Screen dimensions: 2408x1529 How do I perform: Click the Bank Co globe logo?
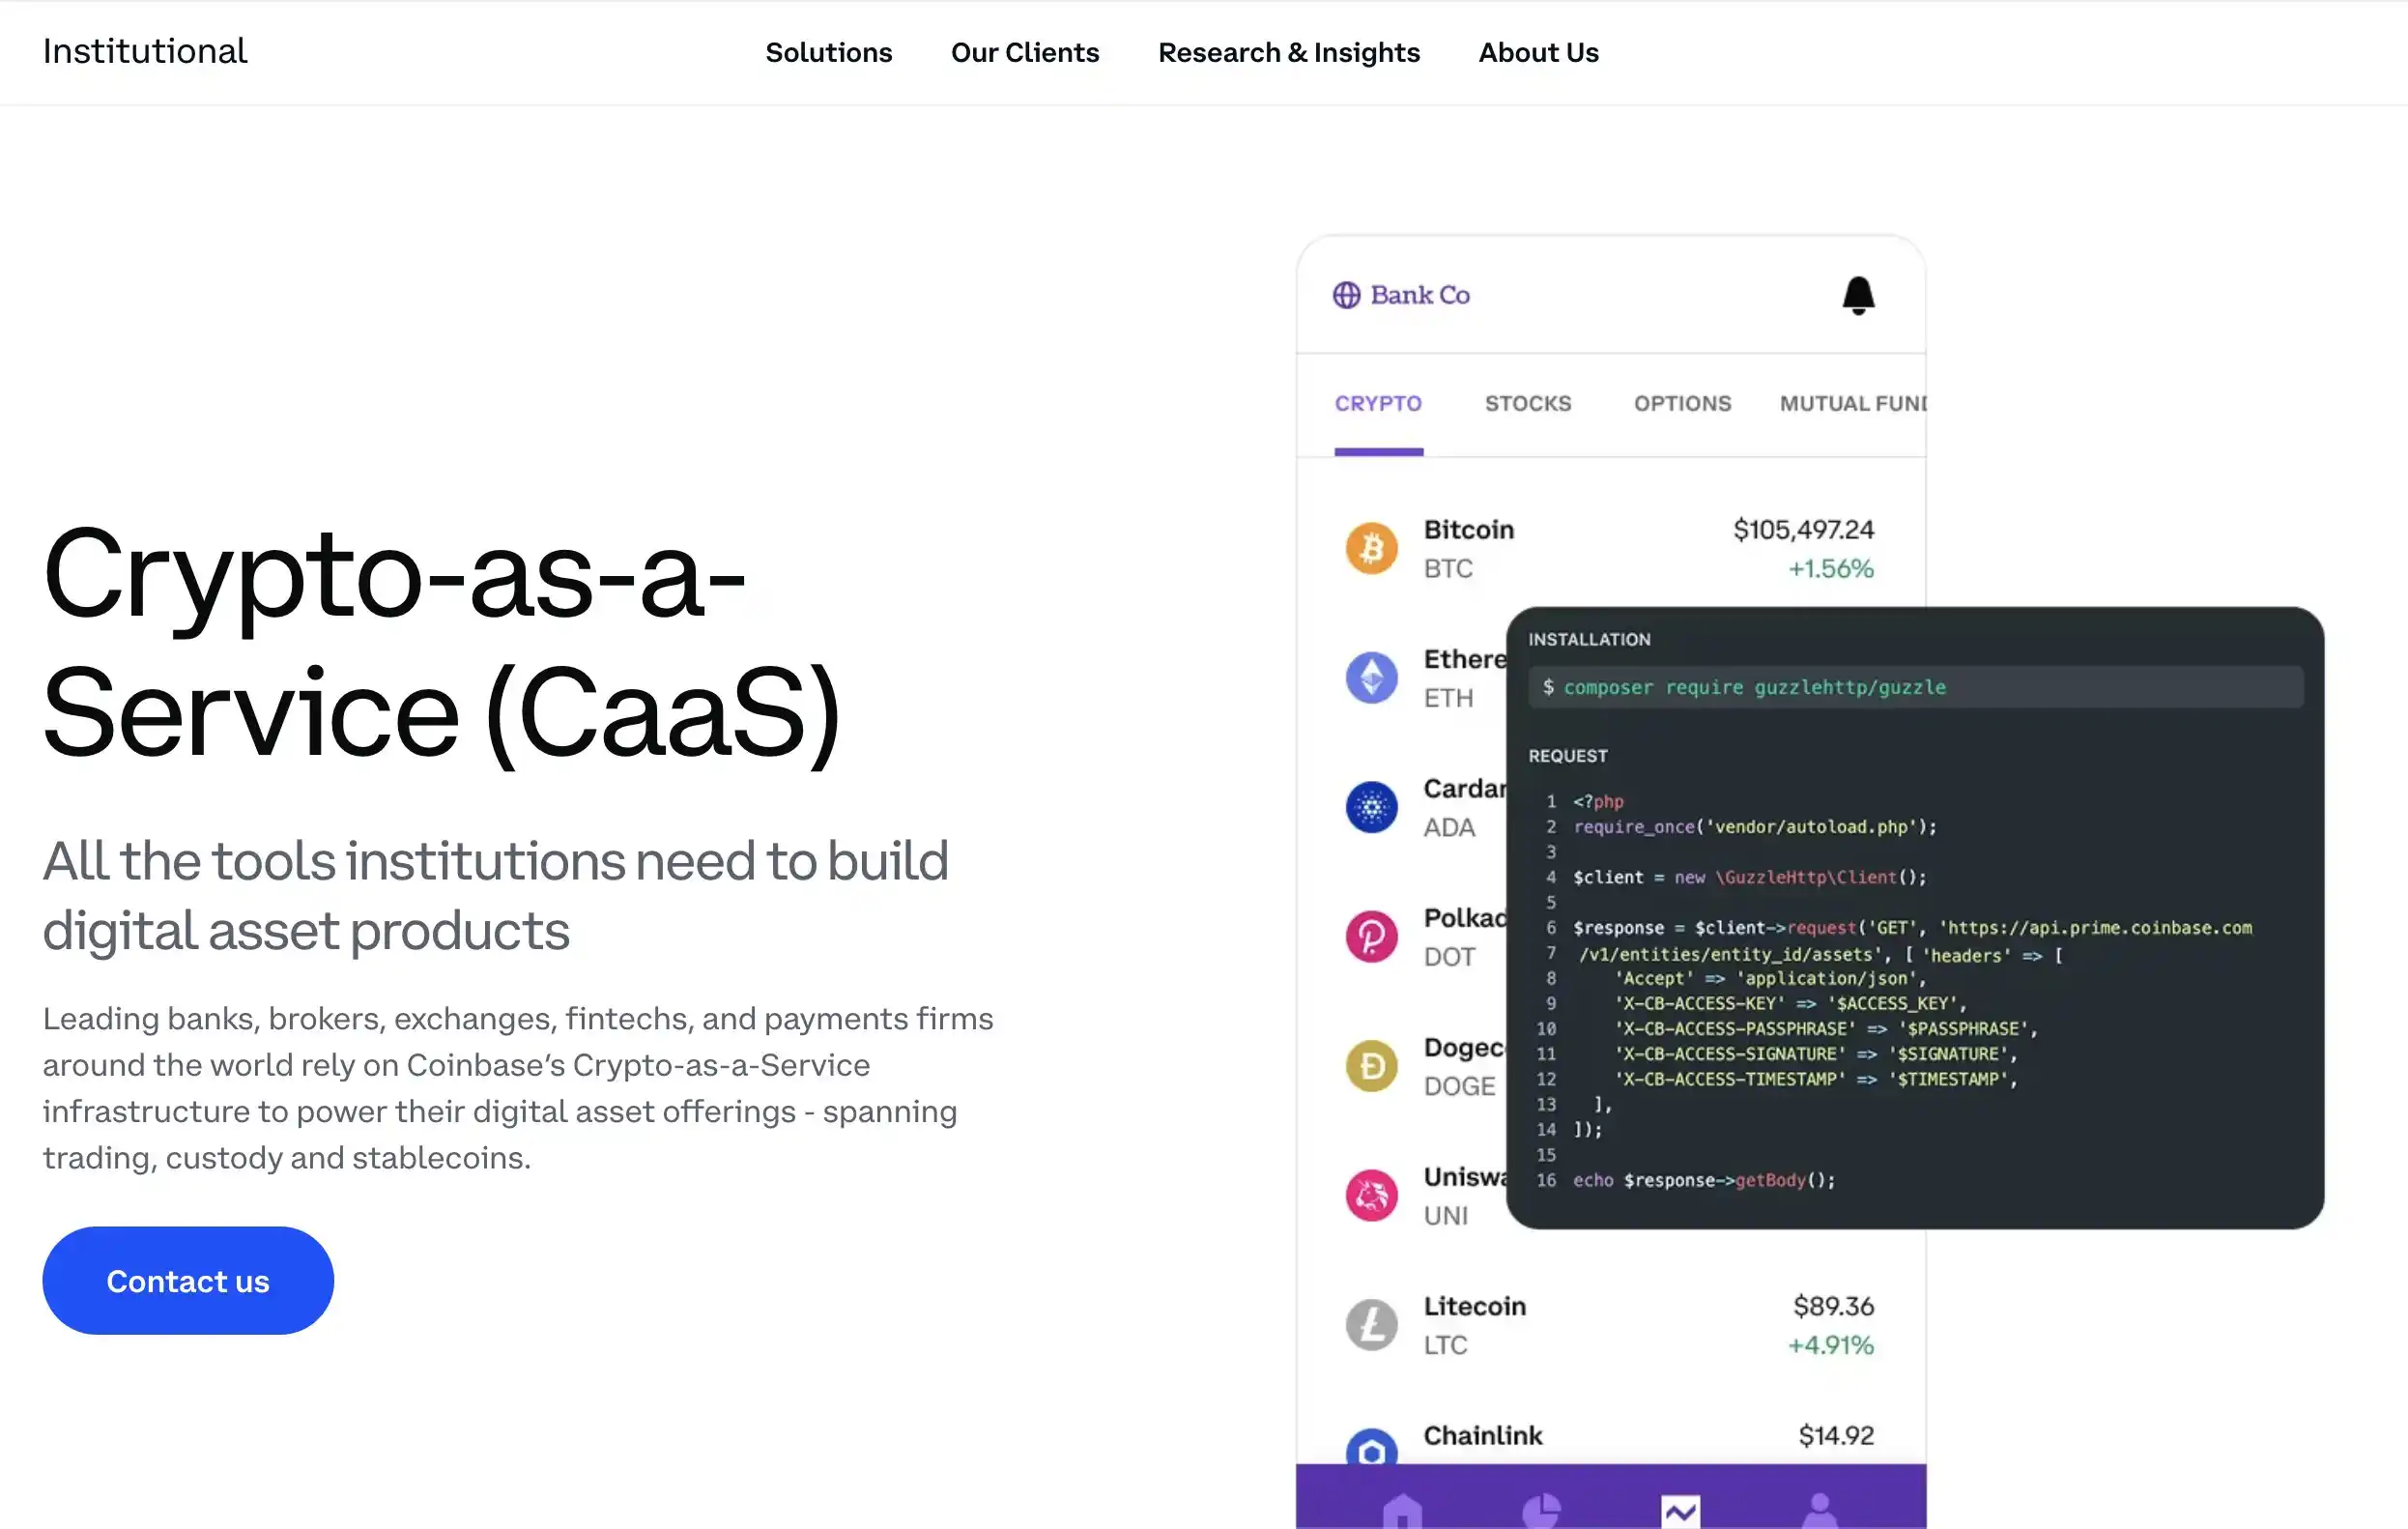[x=1346, y=295]
